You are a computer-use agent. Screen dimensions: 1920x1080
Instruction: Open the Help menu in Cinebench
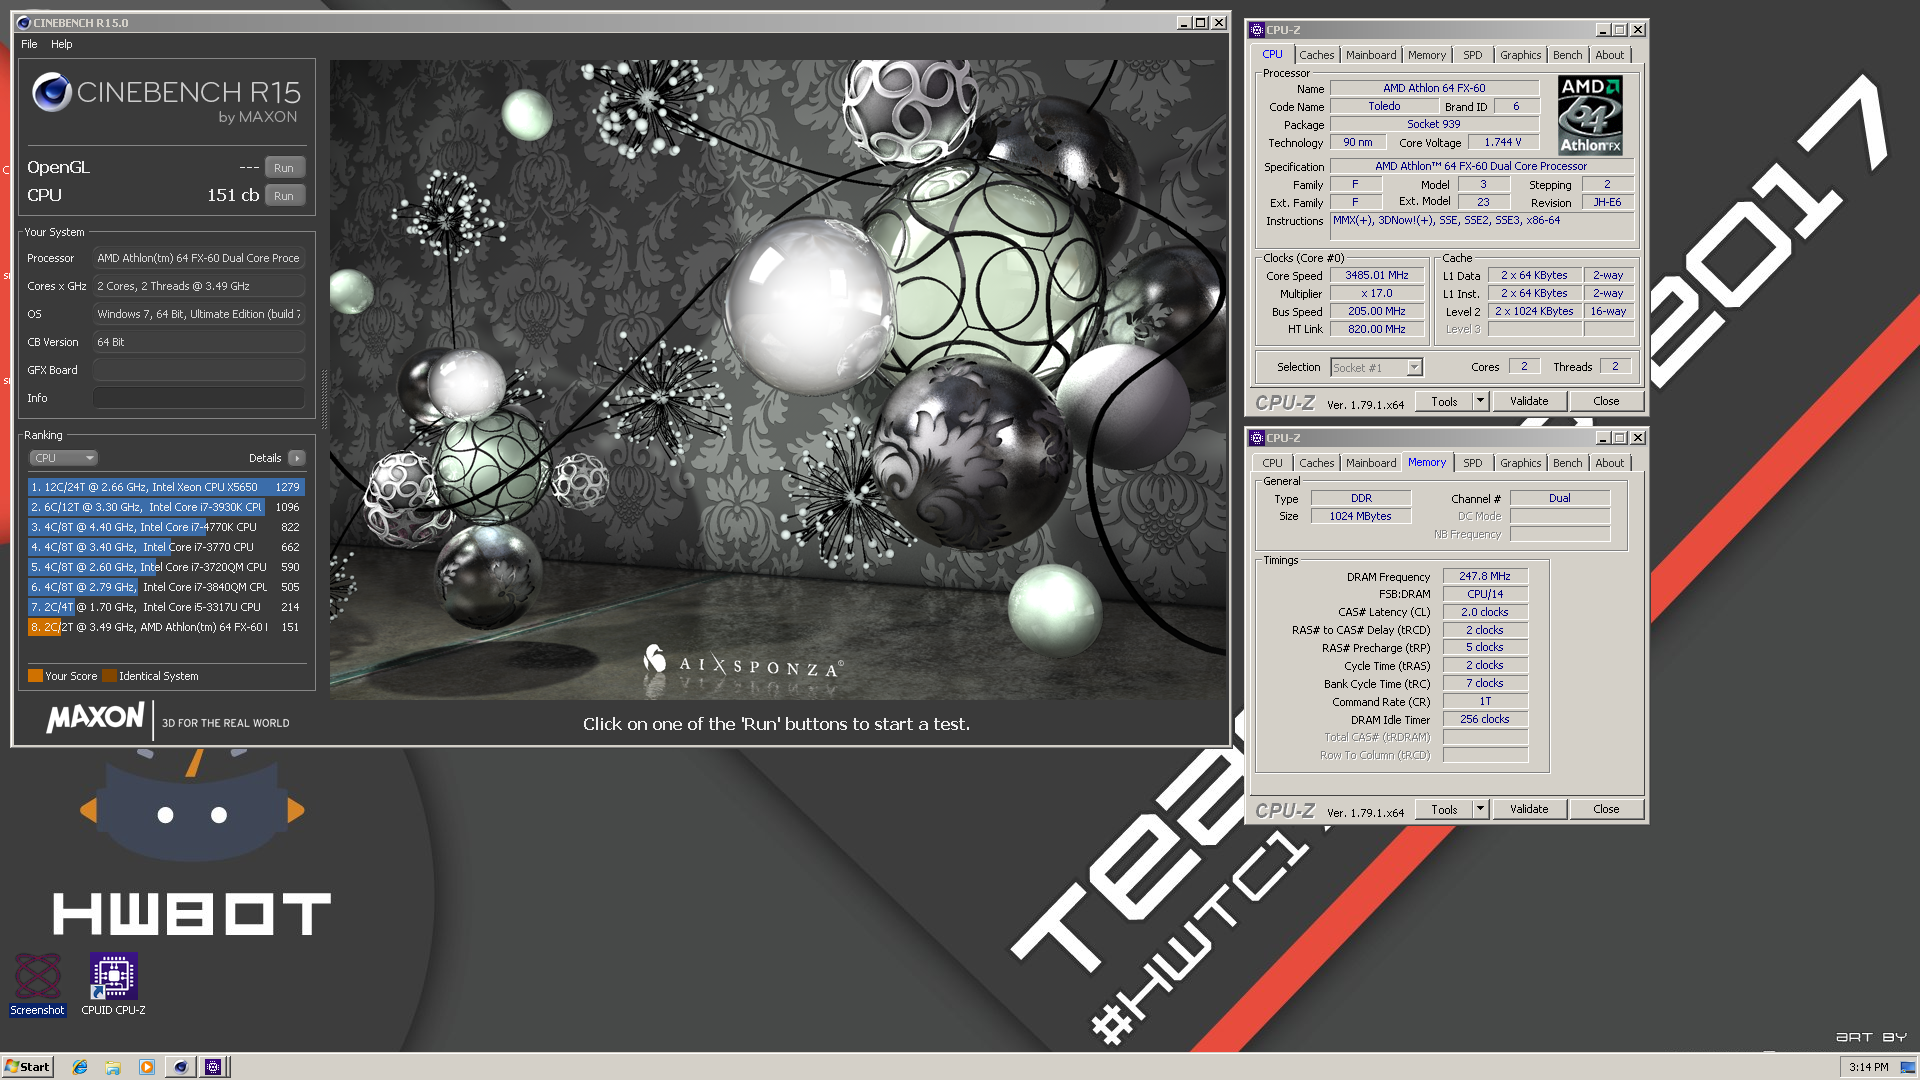pyautogui.click(x=62, y=44)
